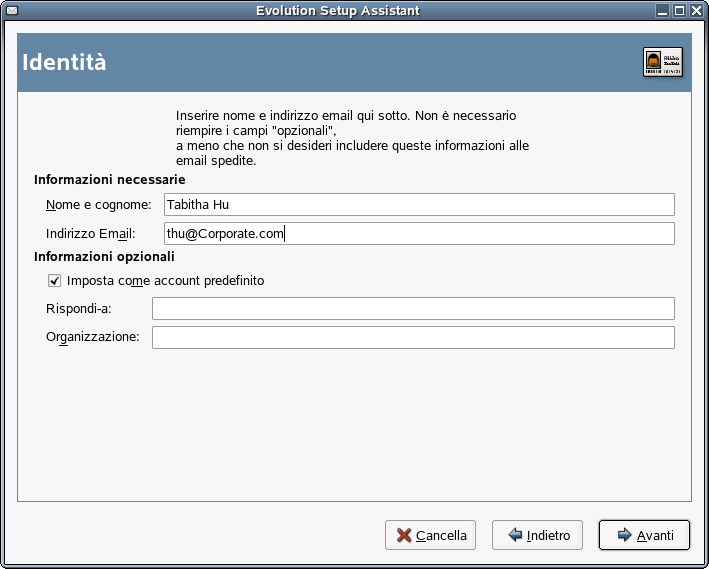Screen dimensions: 709x569
Task: Click the 'Identità' page title
Action: 64,62
